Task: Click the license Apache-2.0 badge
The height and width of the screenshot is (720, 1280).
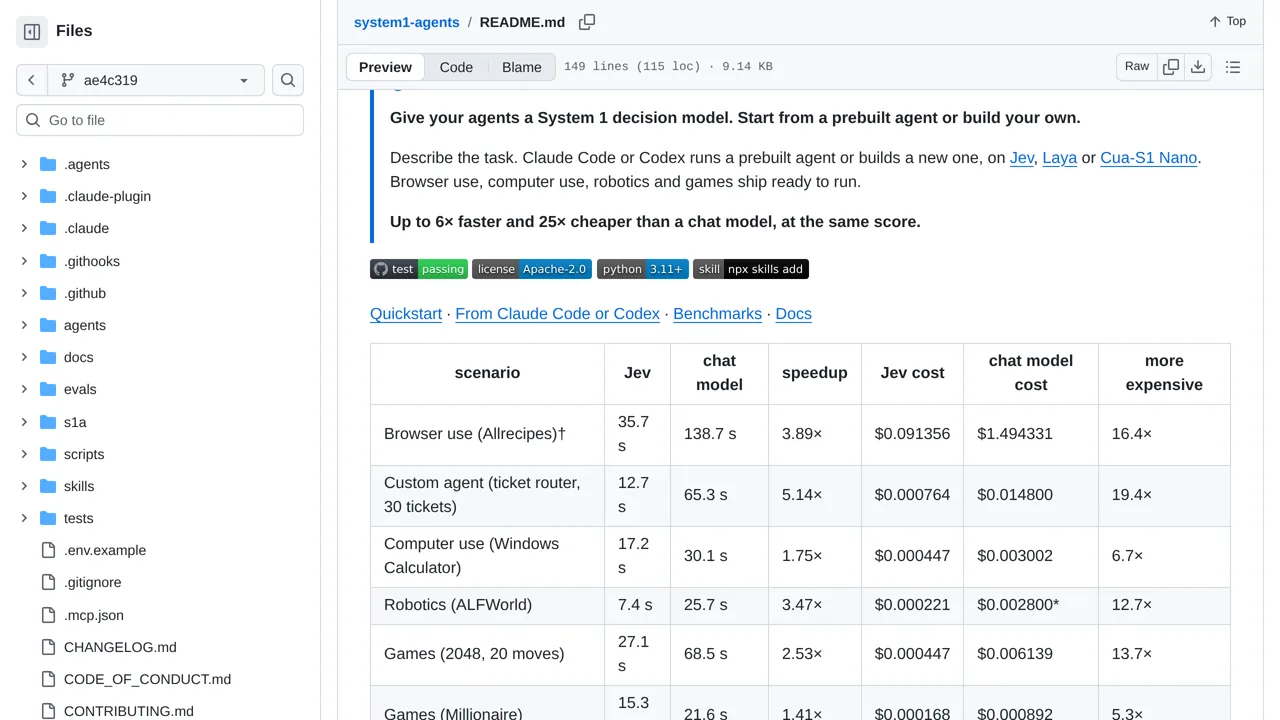Action: (532, 269)
